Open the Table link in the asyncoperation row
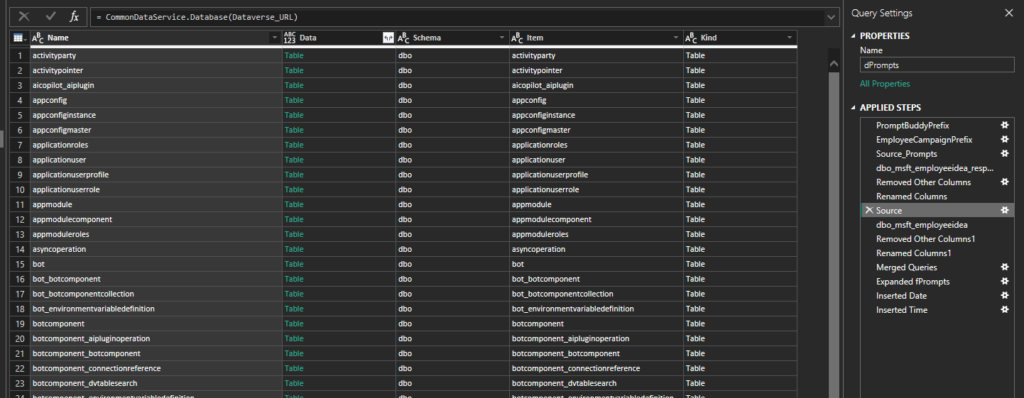1024x398 pixels. coord(294,249)
